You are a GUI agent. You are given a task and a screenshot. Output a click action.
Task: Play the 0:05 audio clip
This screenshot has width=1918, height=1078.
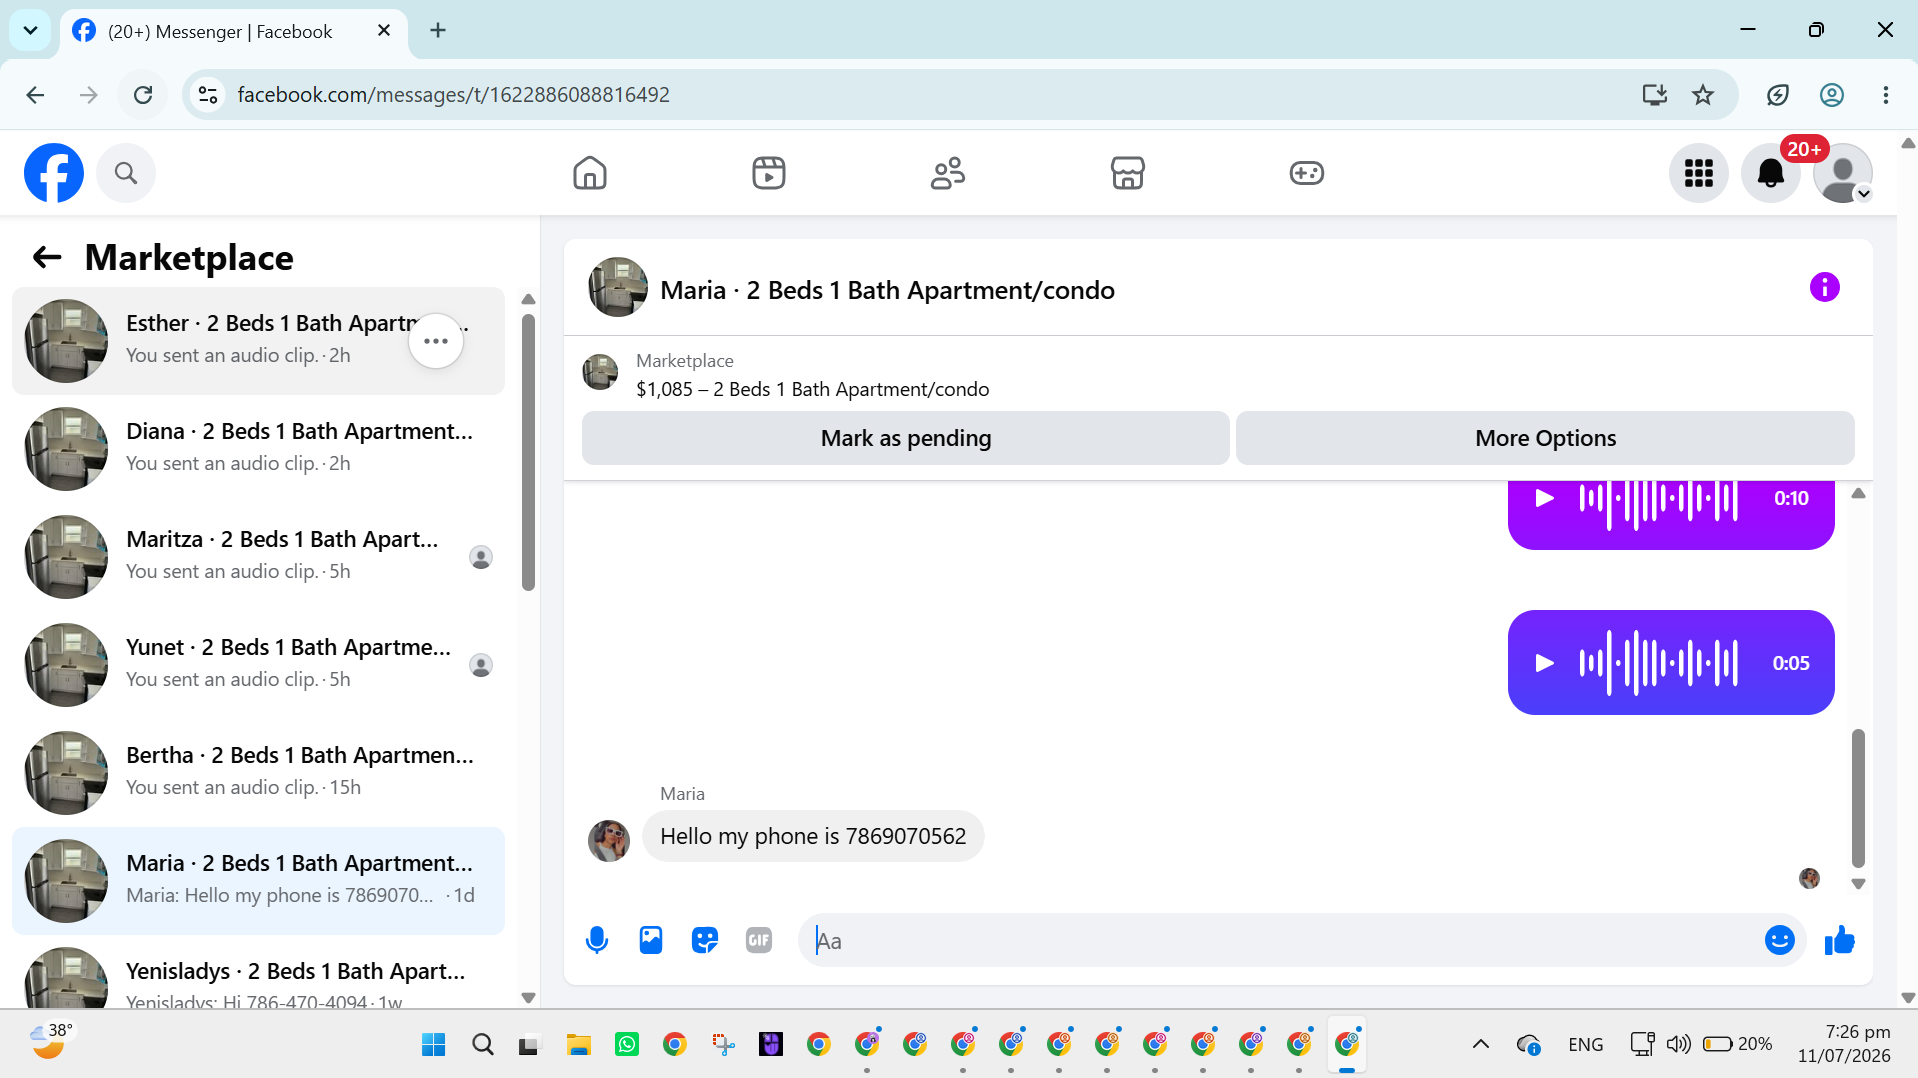(x=1545, y=663)
